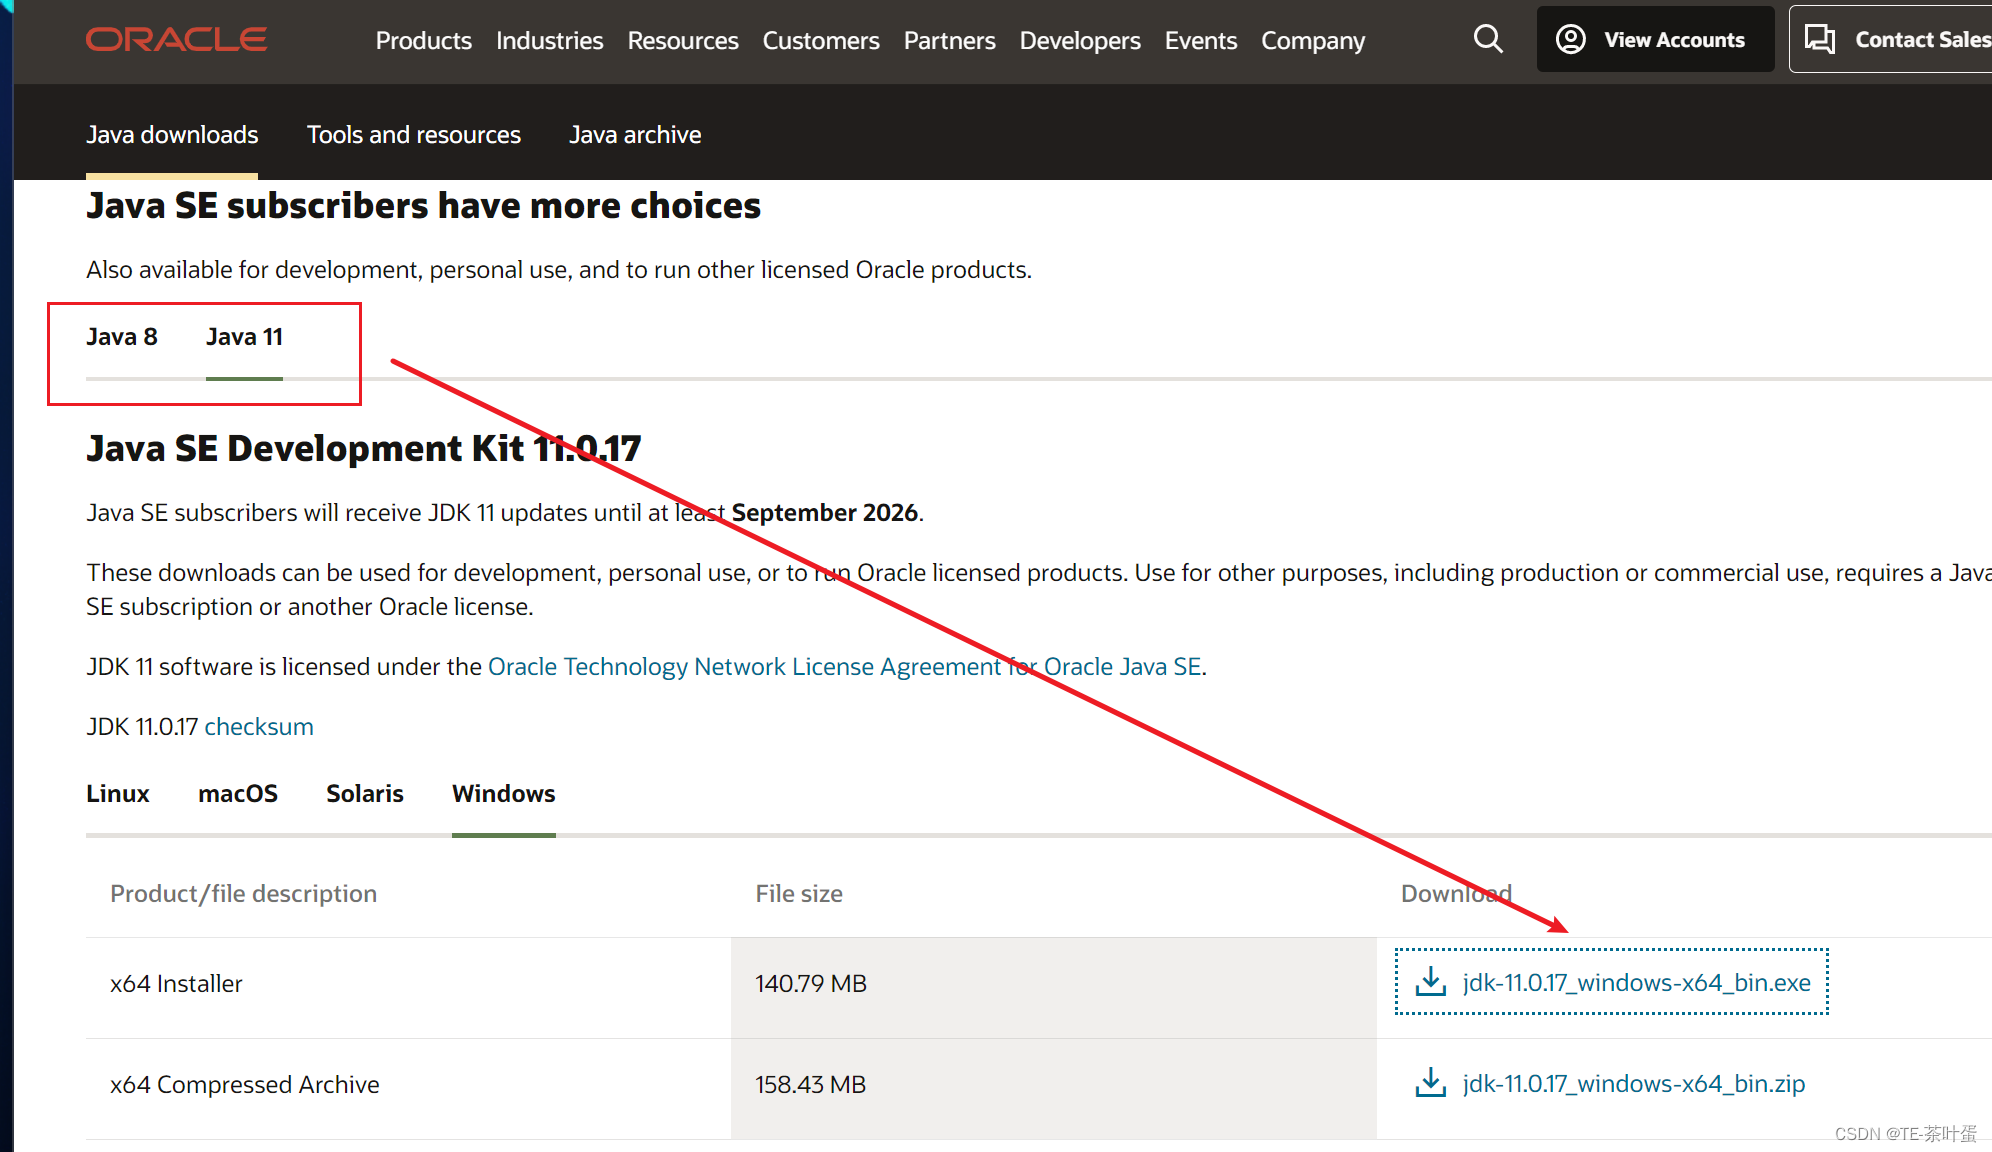The image size is (1992, 1152).
Task: Click the File size column header
Action: tap(799, 893)
